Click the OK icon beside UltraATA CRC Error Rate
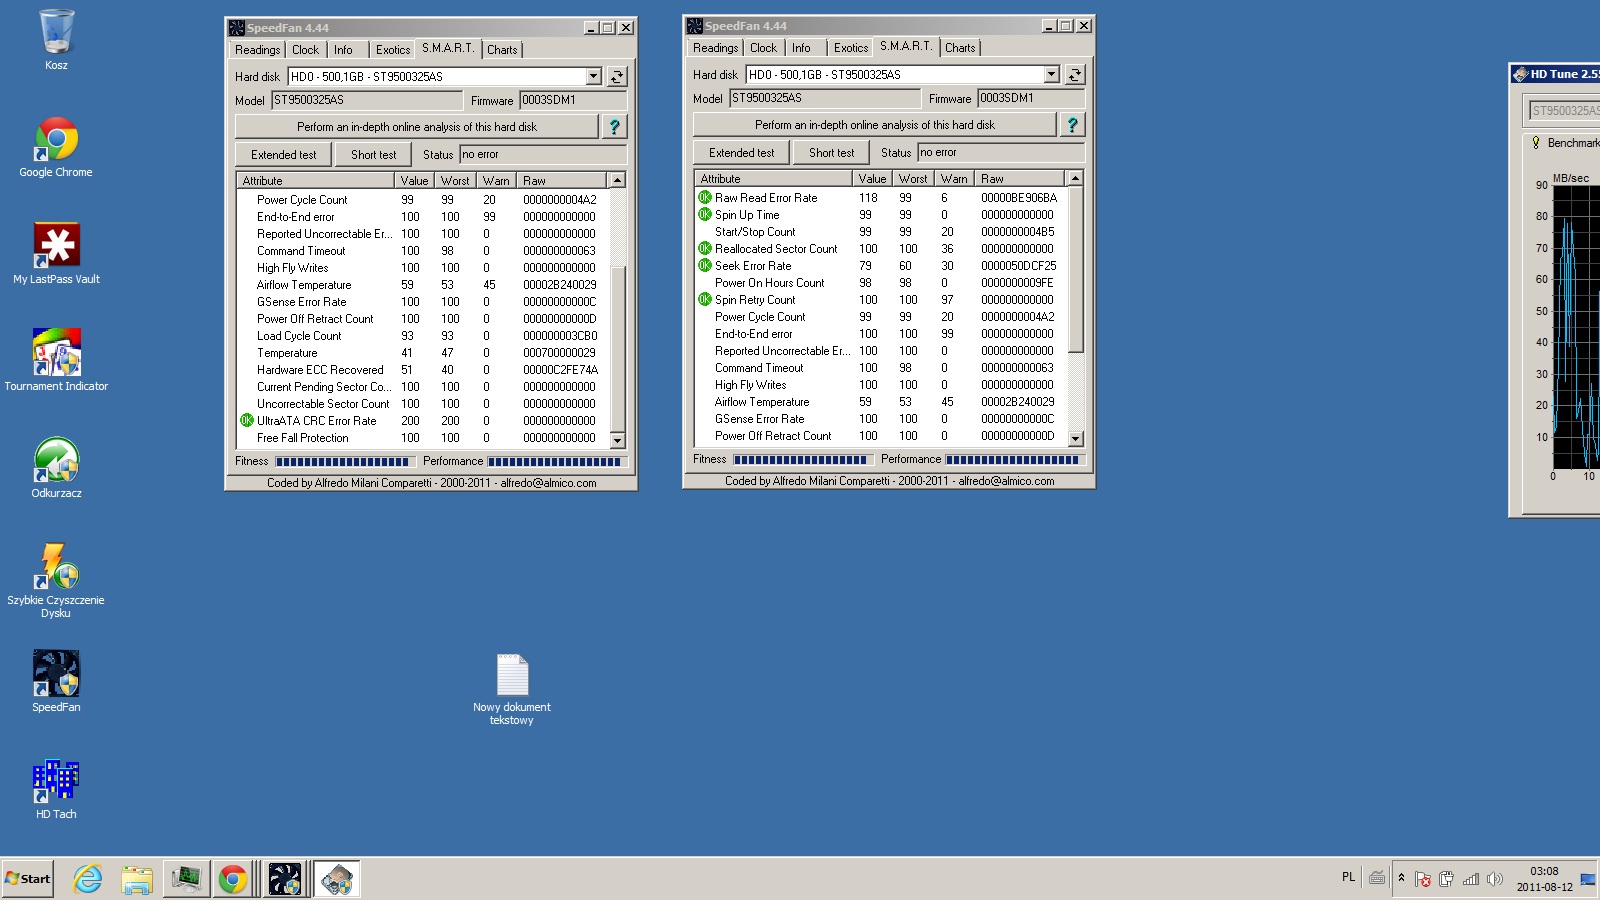 coord(247,421)
